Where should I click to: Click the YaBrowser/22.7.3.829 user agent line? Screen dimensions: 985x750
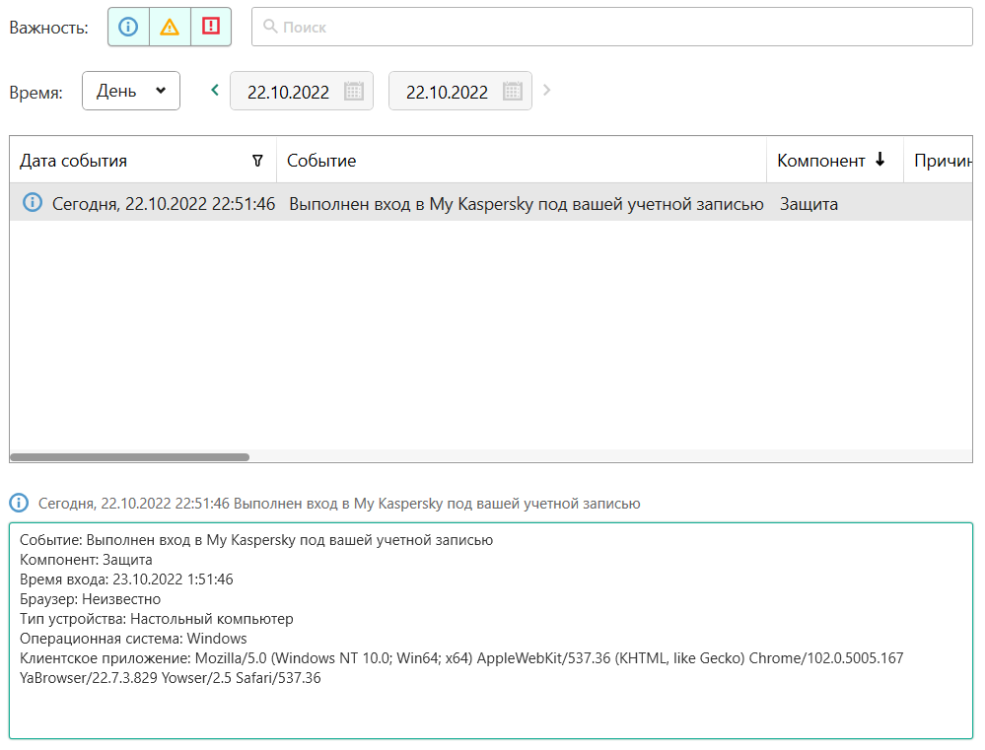click(x=170, y=678)
